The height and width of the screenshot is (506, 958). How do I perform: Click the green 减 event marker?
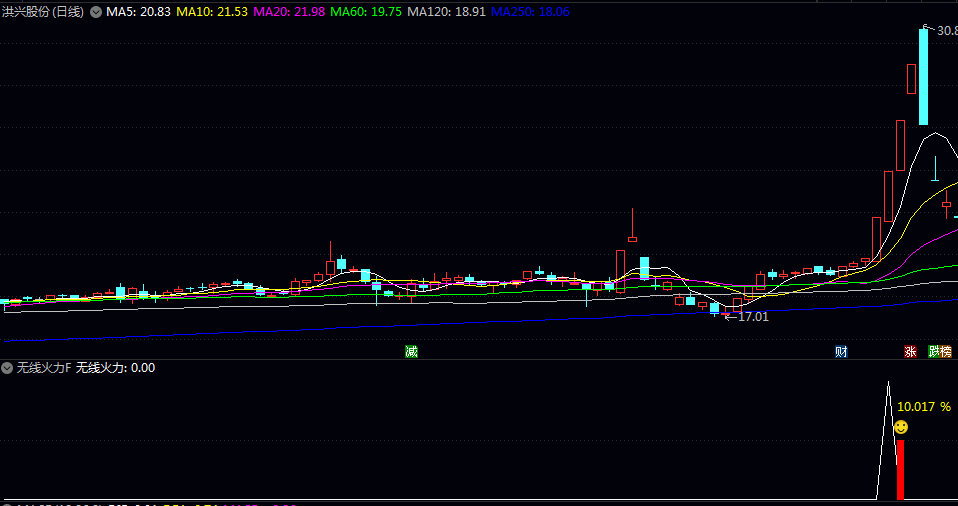coord(411,352)
